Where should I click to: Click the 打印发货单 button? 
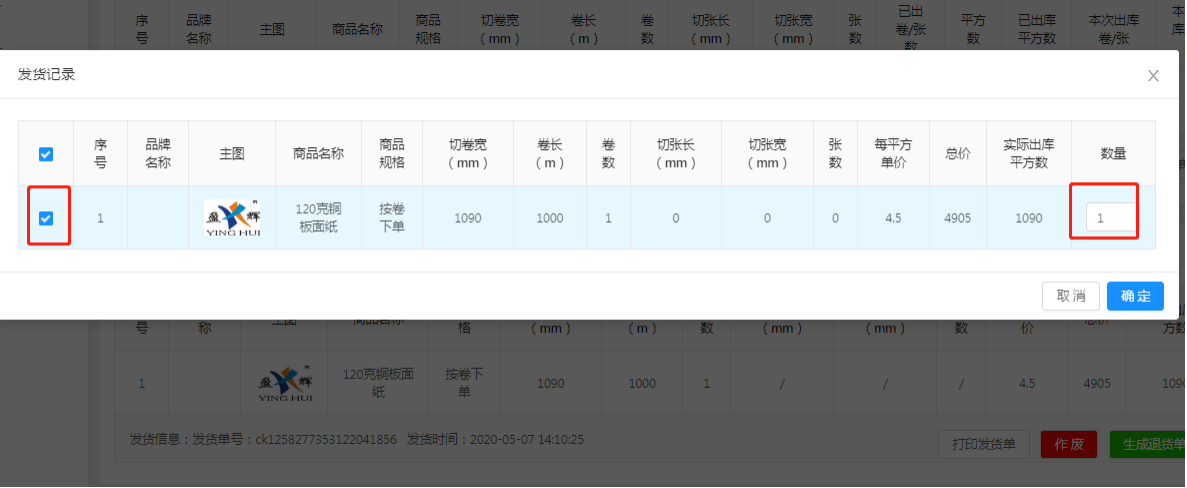point(983,444)
